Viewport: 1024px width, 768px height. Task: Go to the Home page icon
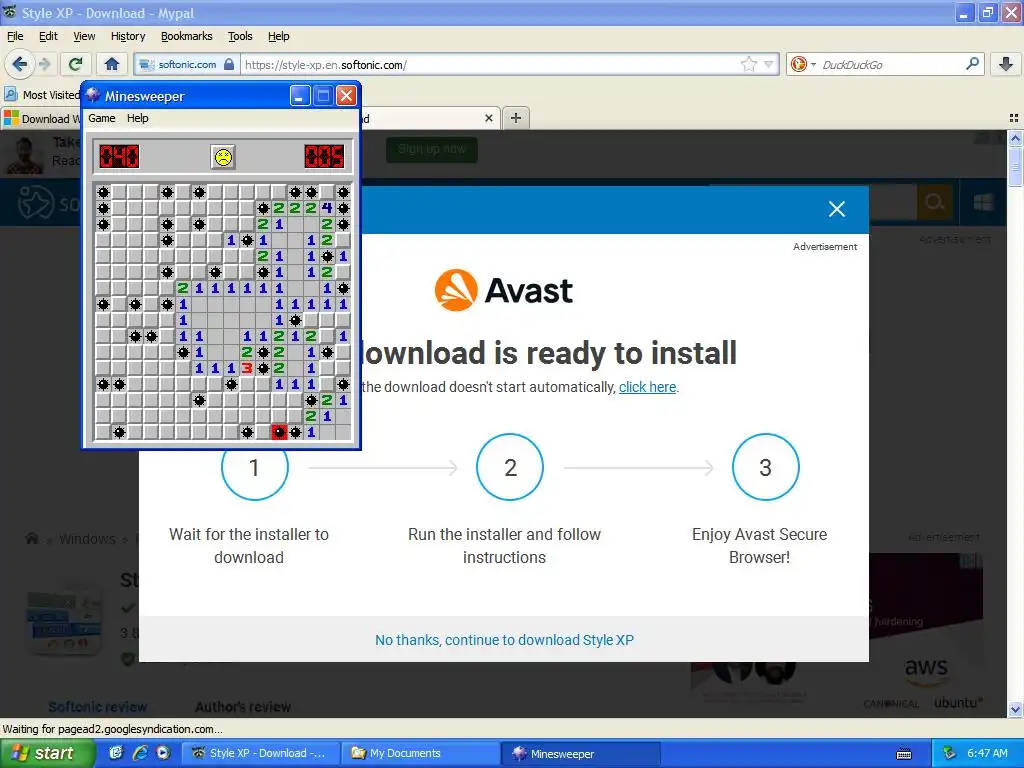[x=112, y=64]
